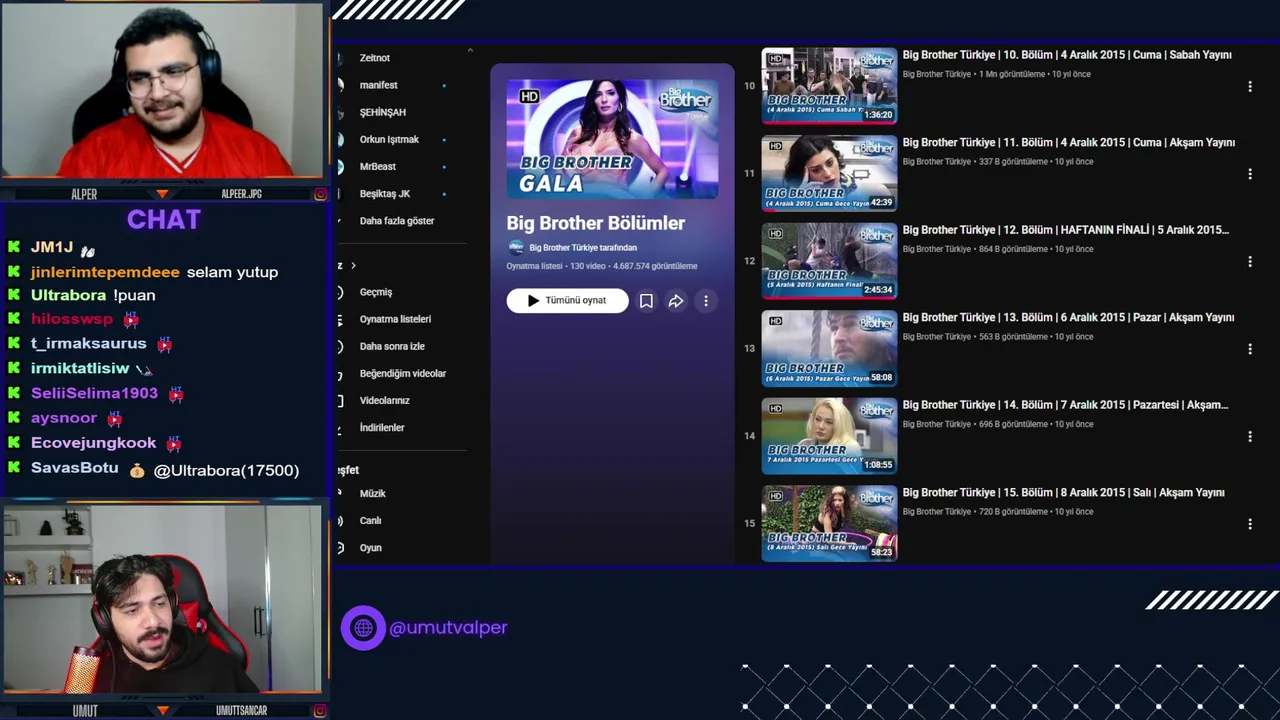The width and height of the screenshot is (1280, 720).
Task: Open İndirilenler downloads page
Action: pyautogui.click(x=382, y=427)
